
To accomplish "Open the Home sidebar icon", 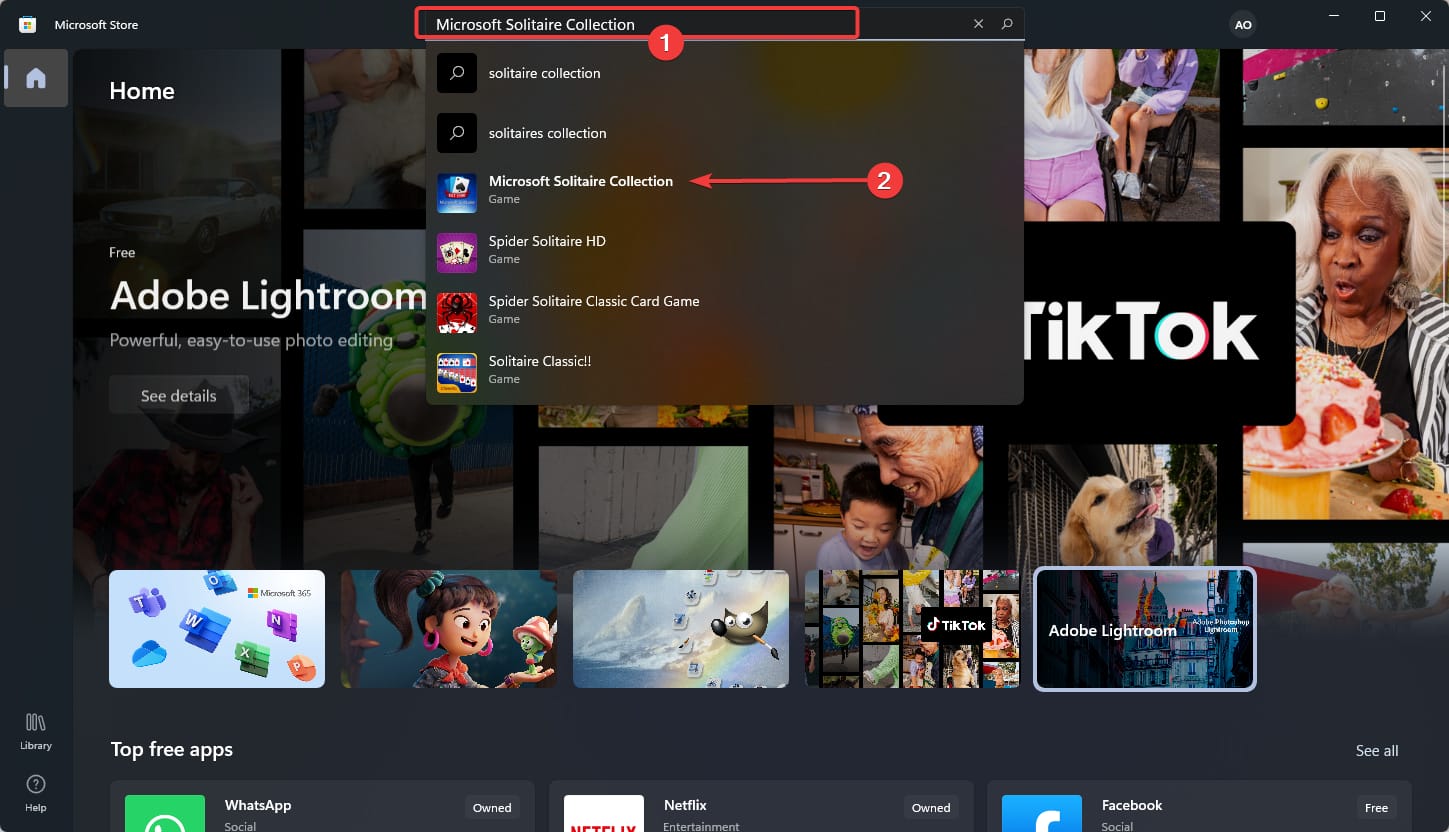I will (x=36, y=78).
